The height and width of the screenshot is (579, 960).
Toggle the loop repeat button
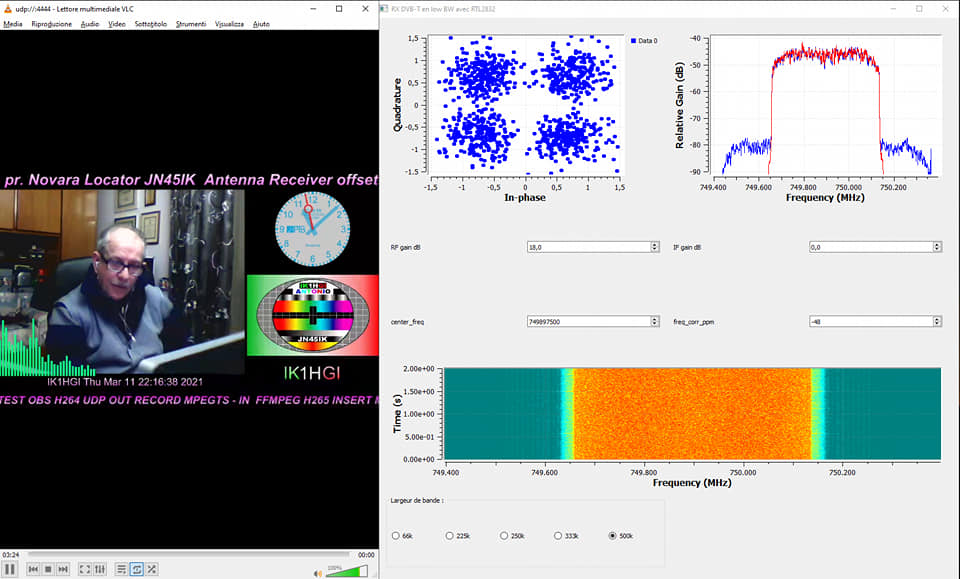[136, 569]
